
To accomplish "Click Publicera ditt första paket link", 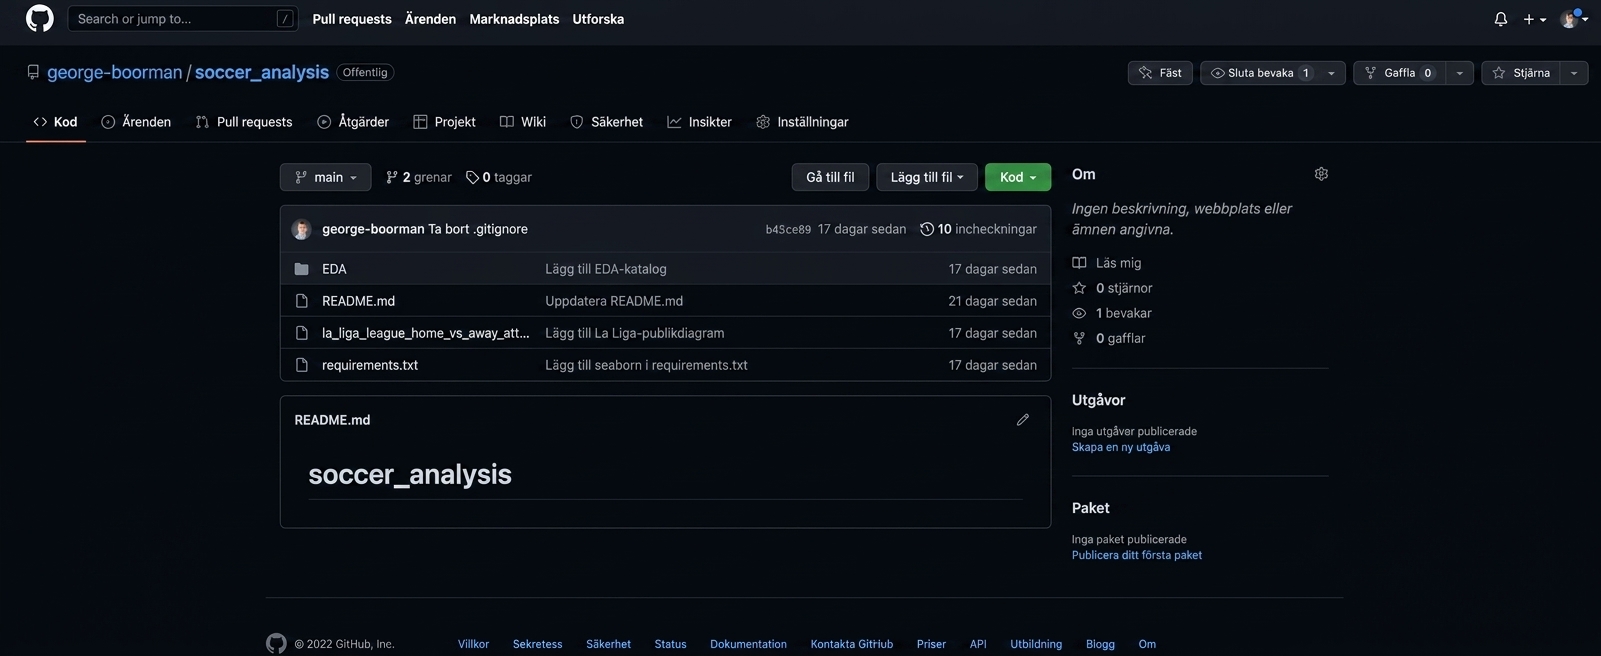I will [1137, 555].
